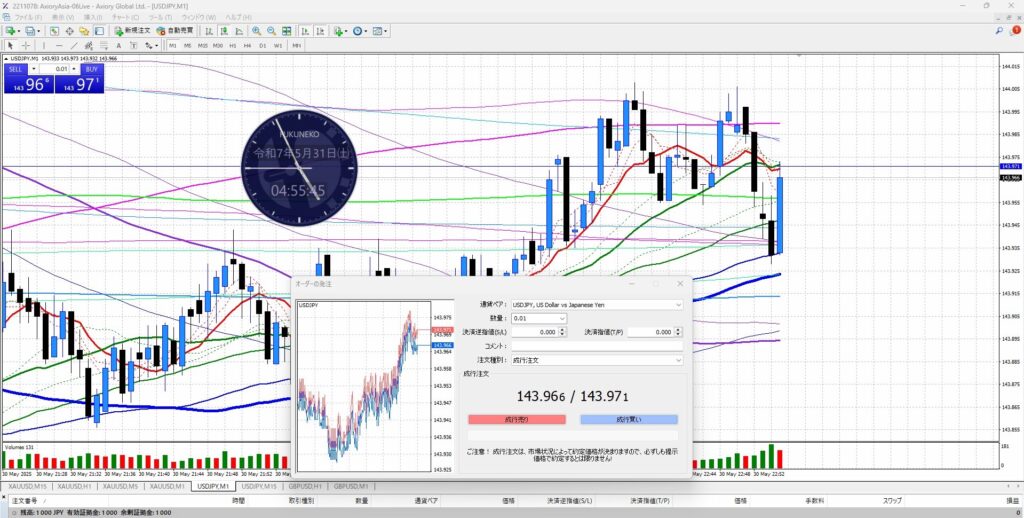Click the red 成行売り market sell button
Viewport: 1024px width, 518px height.
517,419
